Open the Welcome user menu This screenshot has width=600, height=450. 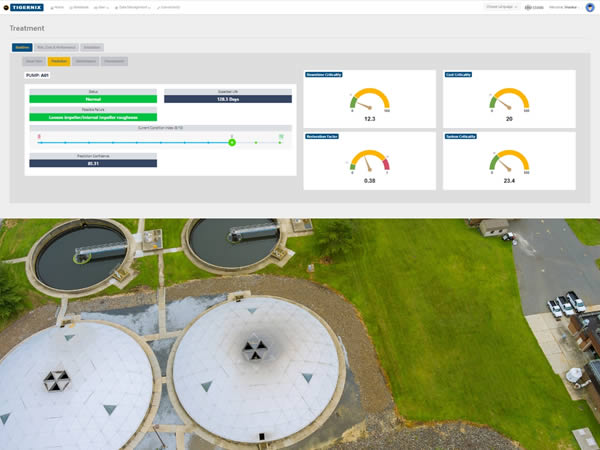[563, 7]
